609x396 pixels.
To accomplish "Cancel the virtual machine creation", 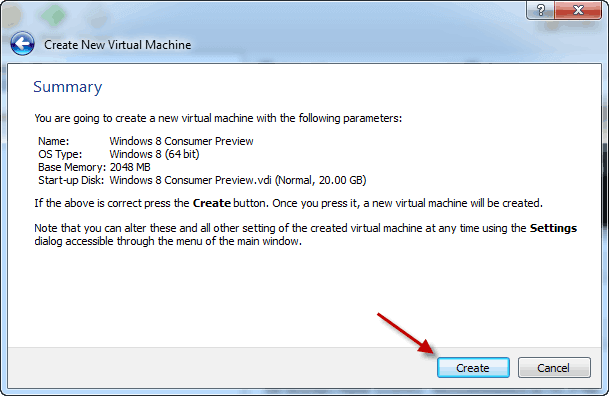I will (x=554, y=367).
